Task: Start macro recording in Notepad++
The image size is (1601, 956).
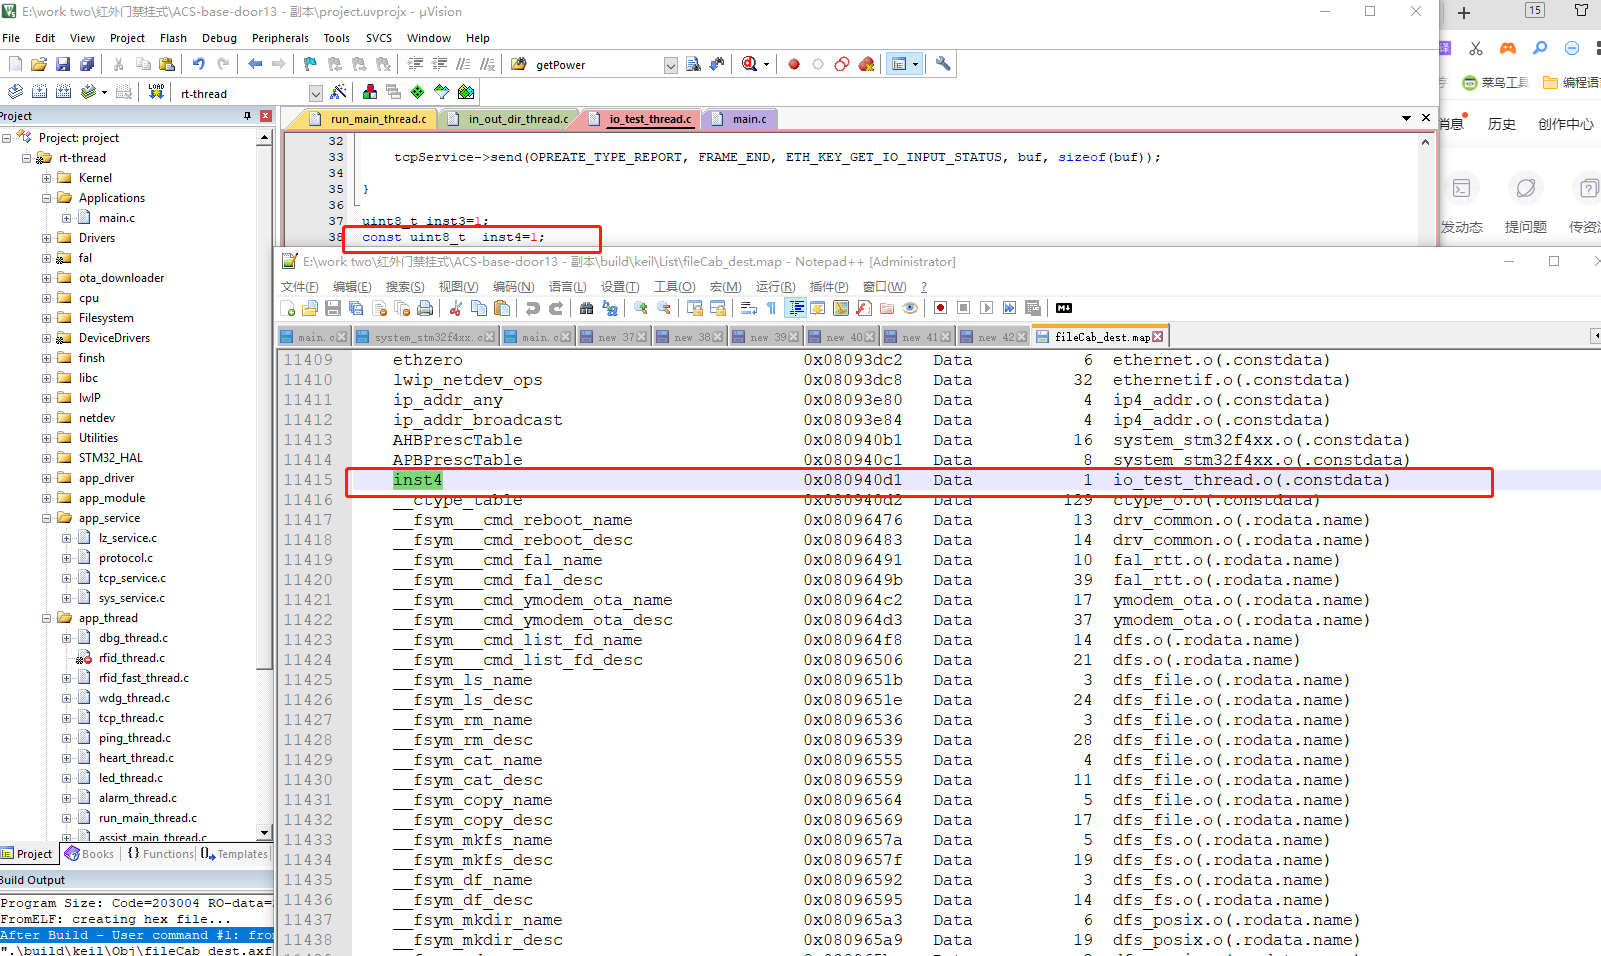Action: (940, 308)
